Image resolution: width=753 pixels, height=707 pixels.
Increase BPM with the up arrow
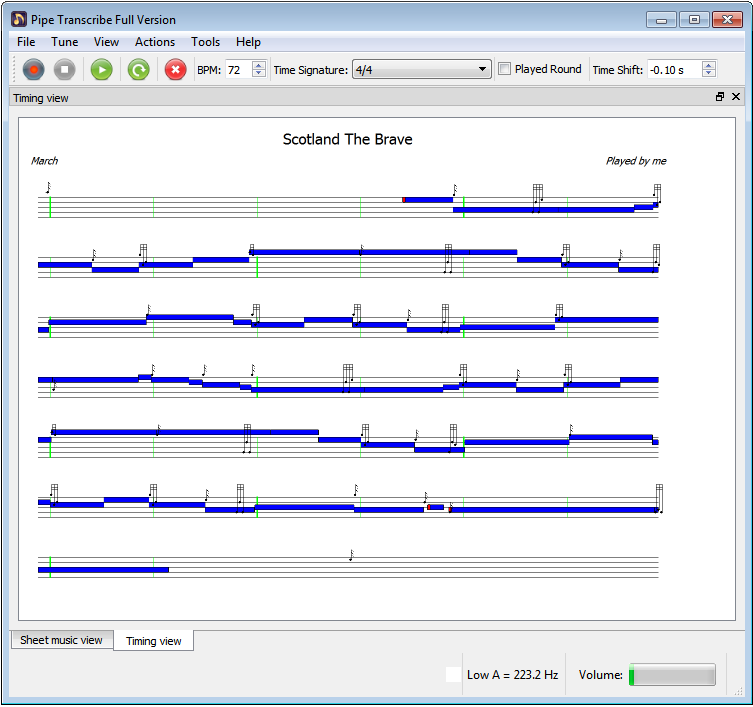click(x=259, y=65)
